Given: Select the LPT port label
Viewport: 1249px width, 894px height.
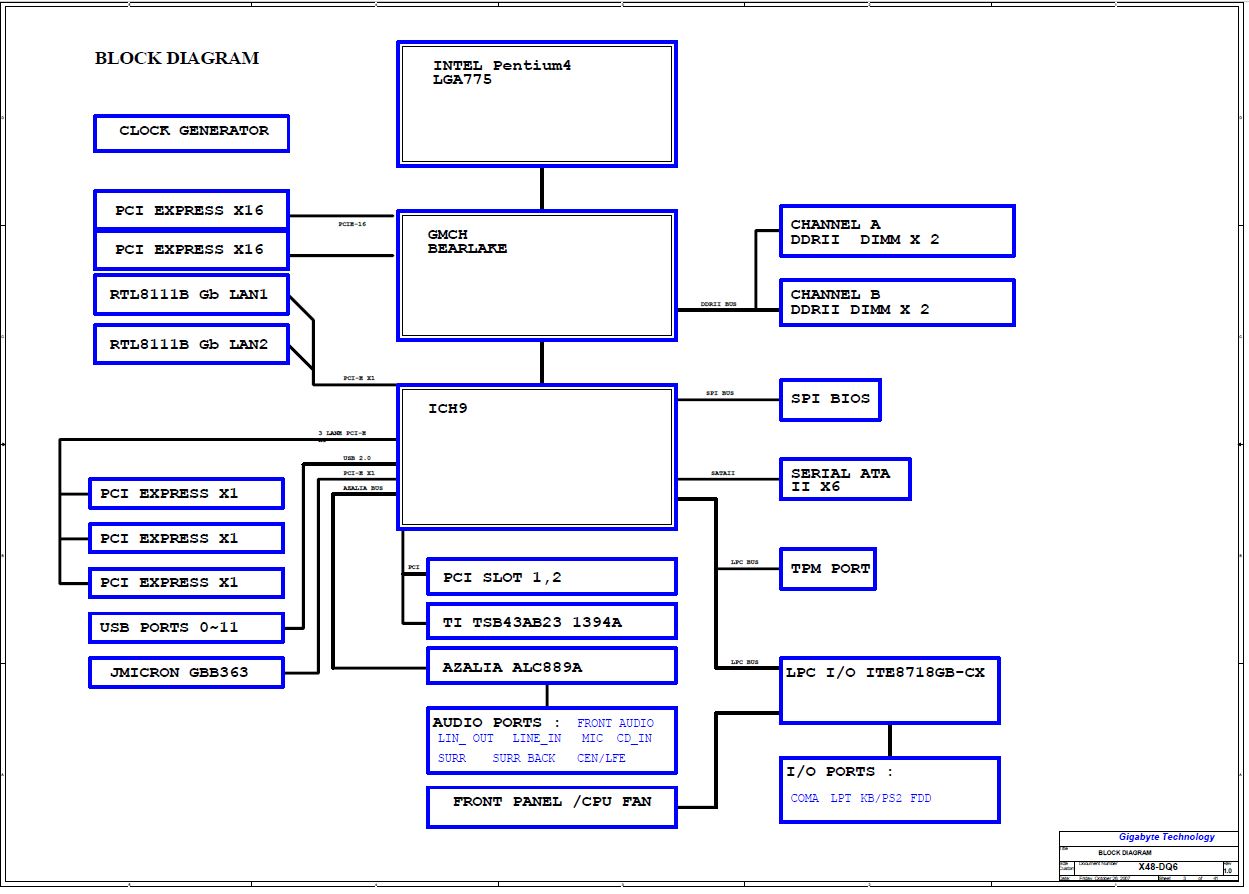Looking at the screenshot, I should (x=840, y=798).
